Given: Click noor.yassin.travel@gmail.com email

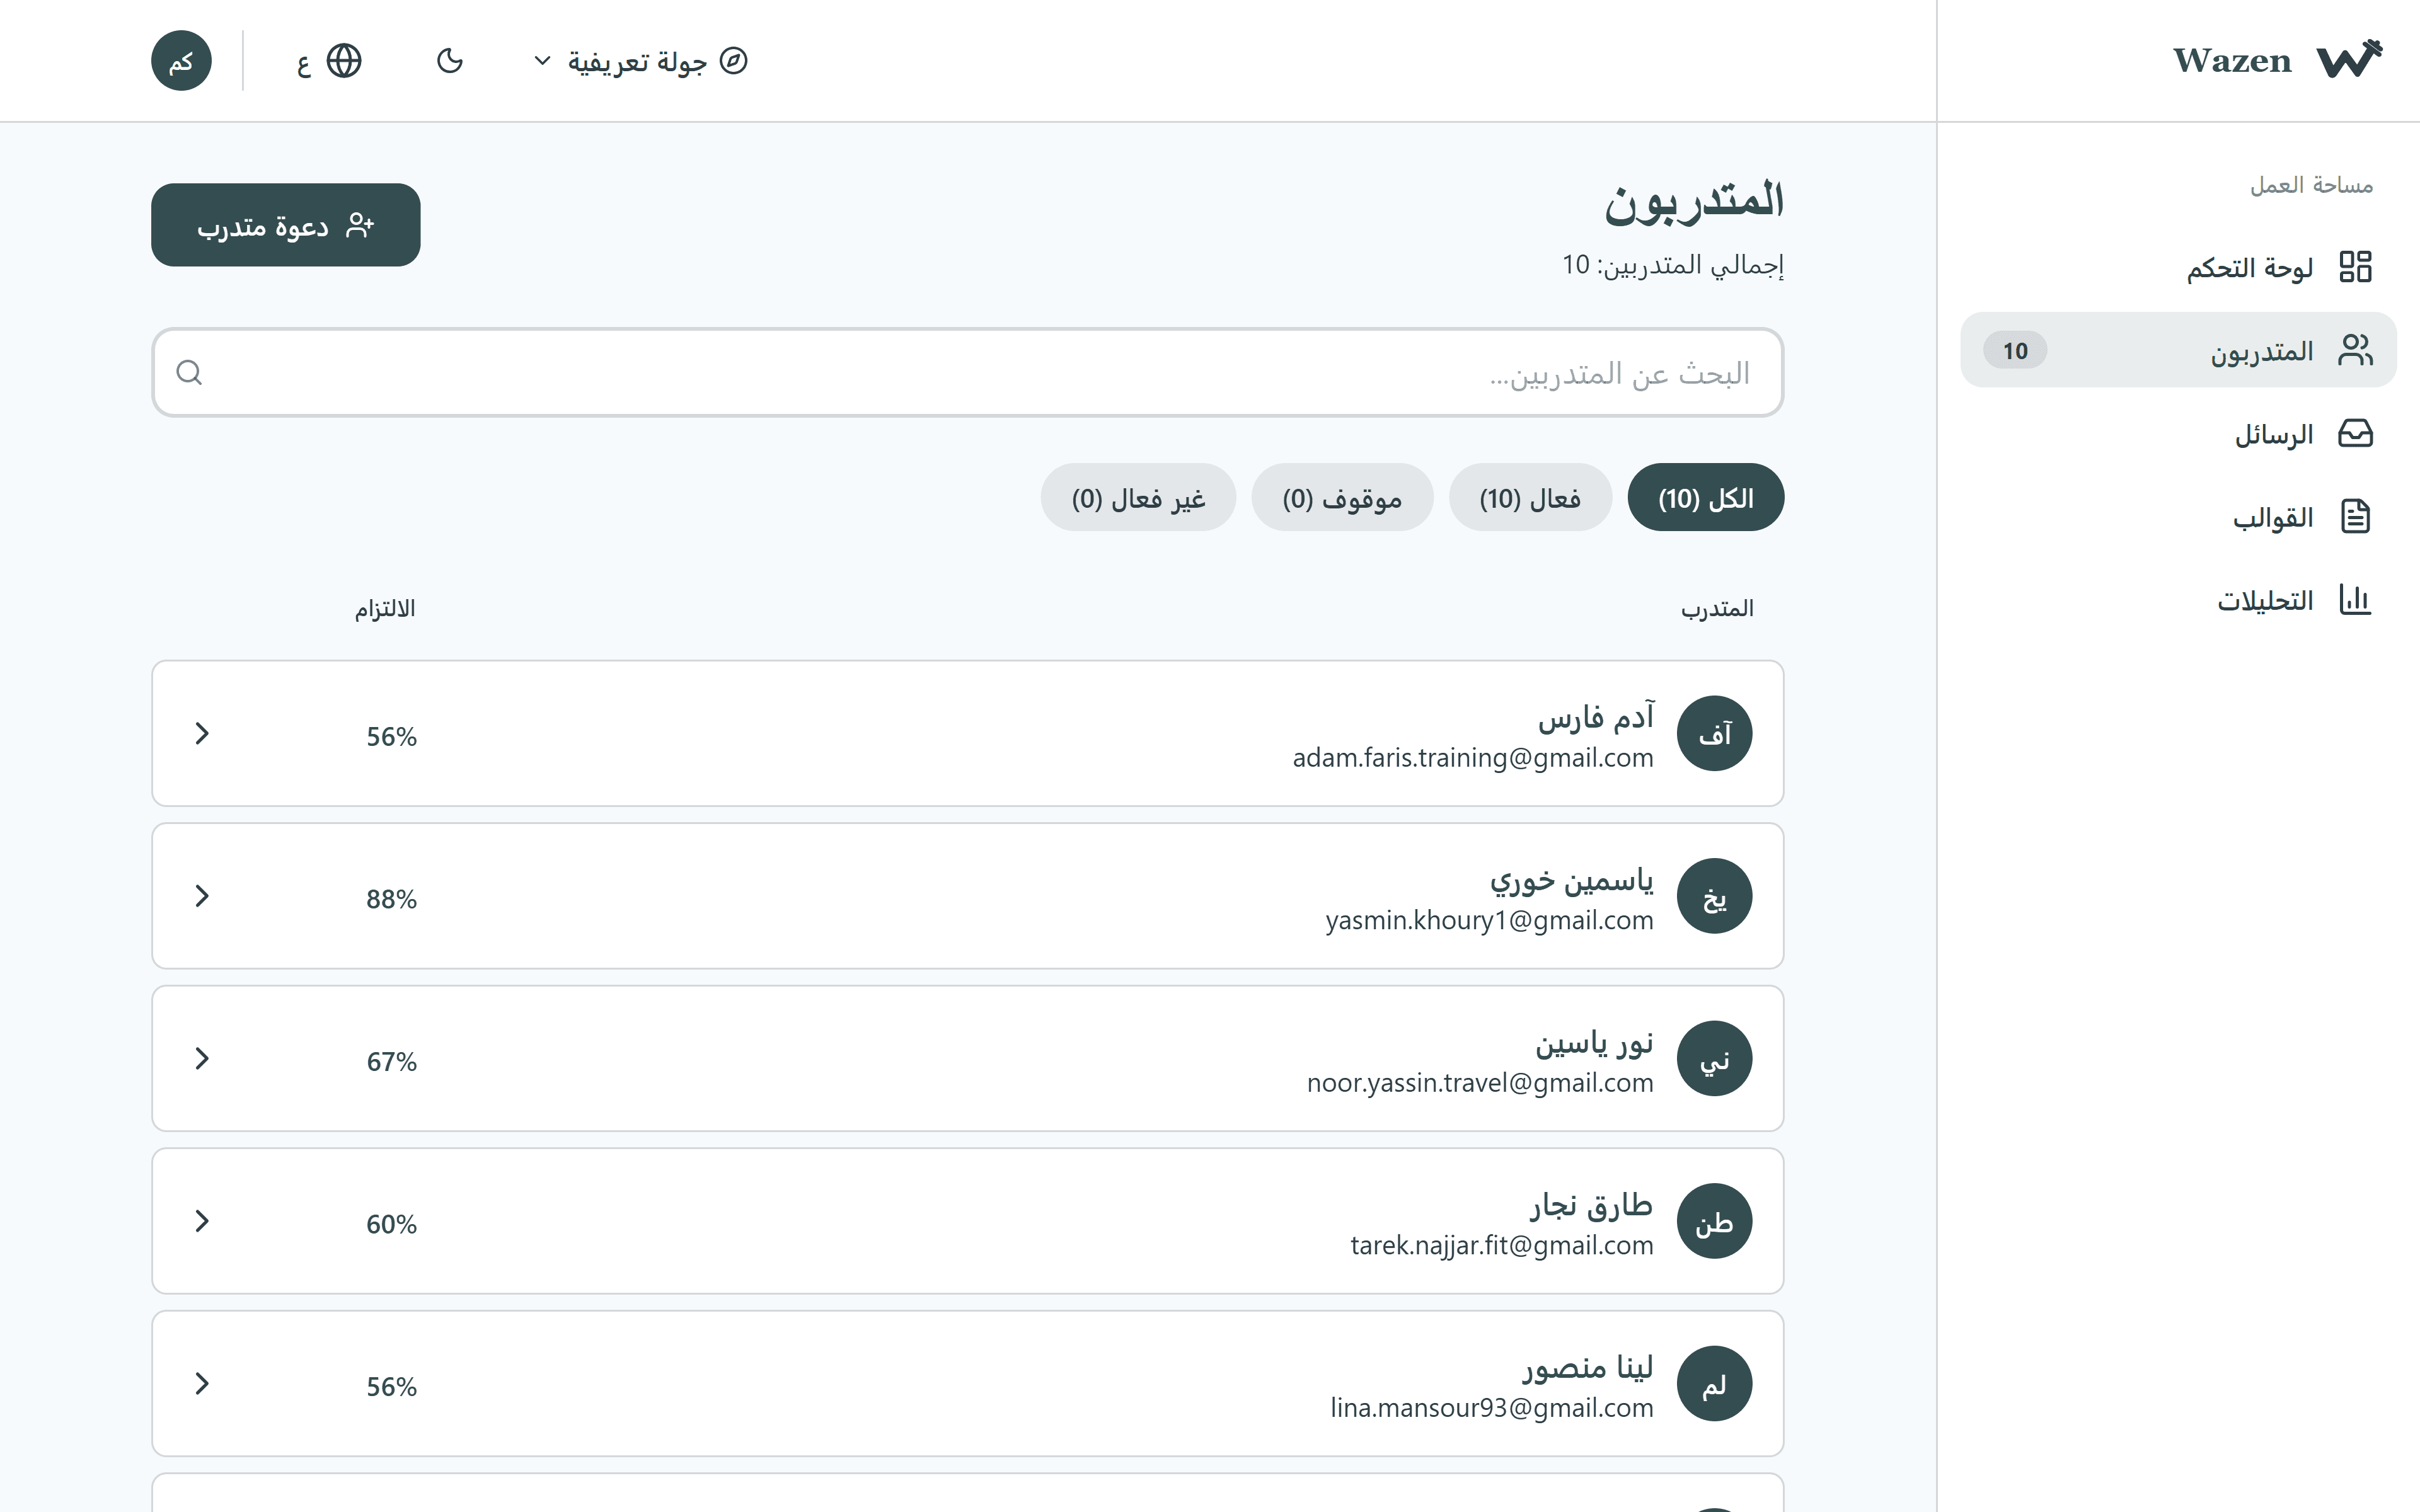Looking at the screenshot, I should pos(1480,1083).
